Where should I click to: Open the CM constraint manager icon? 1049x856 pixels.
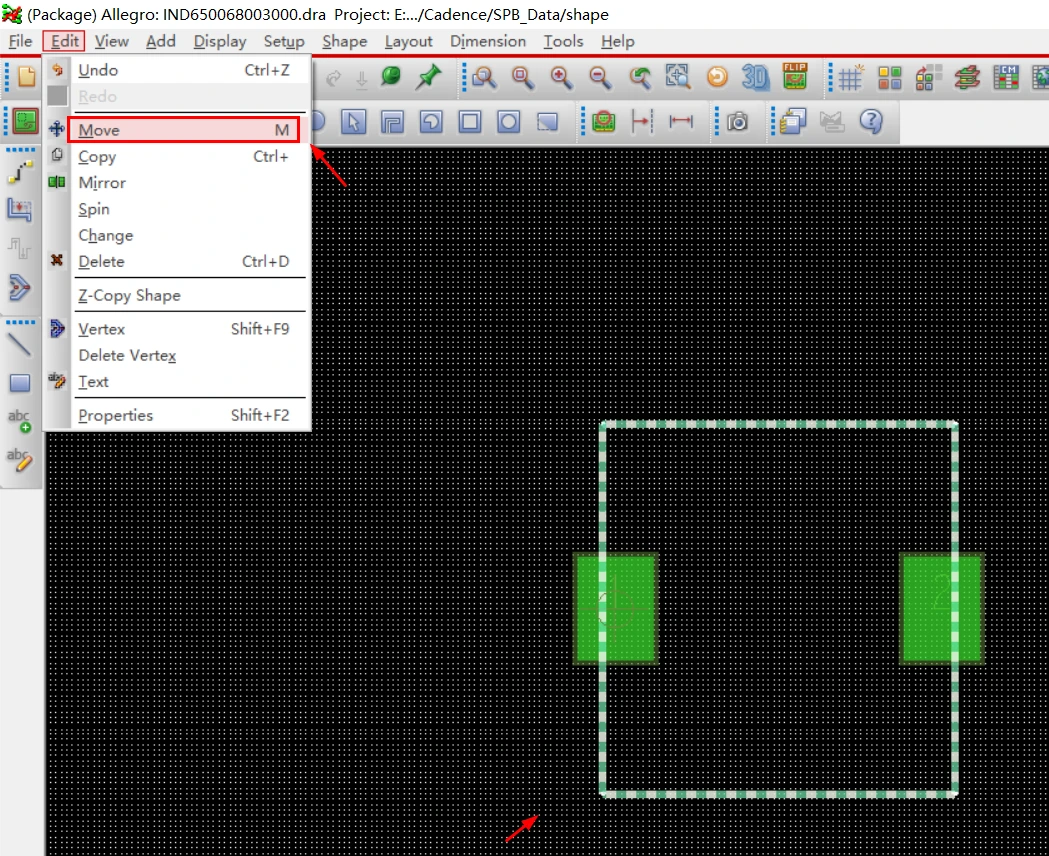tap(1006, 78)
